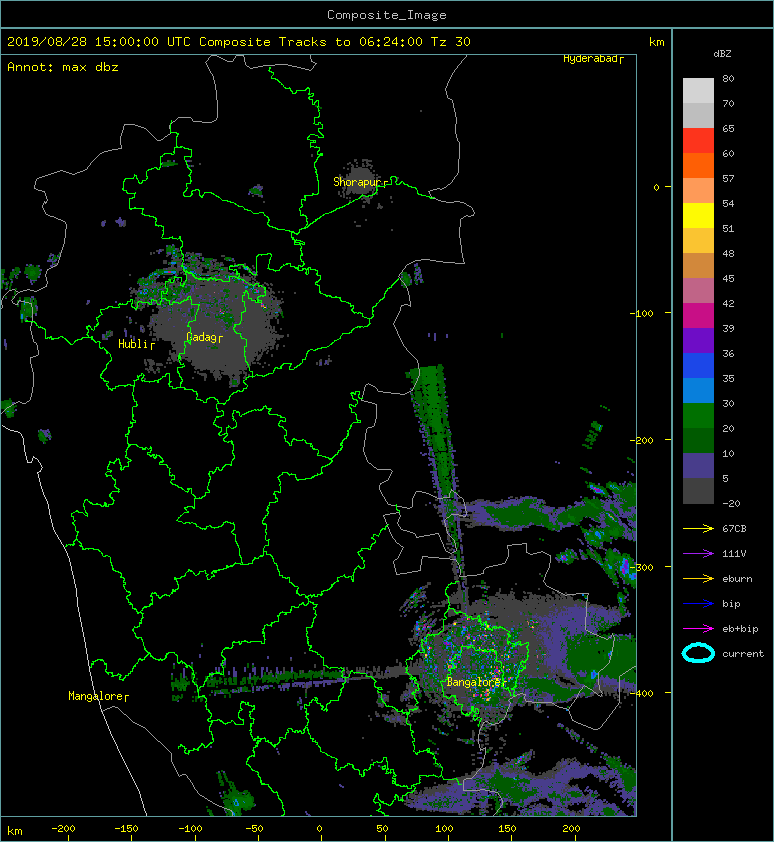Click the -100 y-axis tick label
The image size is (774, 842).
[641, 313]
